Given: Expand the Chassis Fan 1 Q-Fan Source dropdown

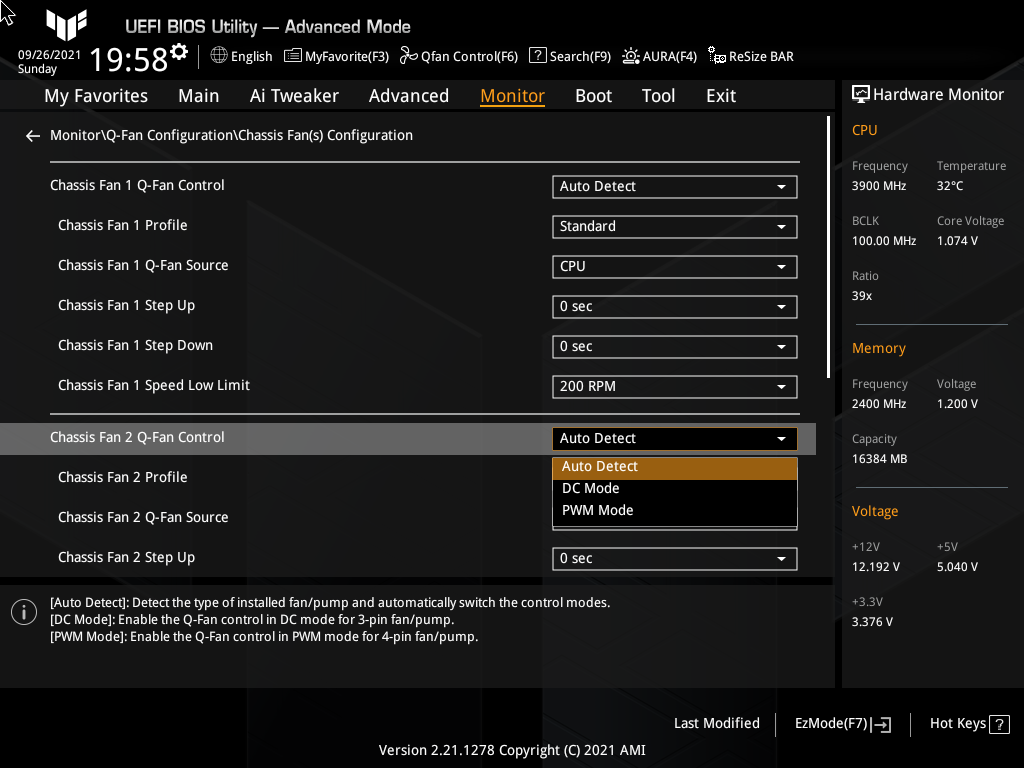Looking at the screenshot, I should click(x=674, y=266).
